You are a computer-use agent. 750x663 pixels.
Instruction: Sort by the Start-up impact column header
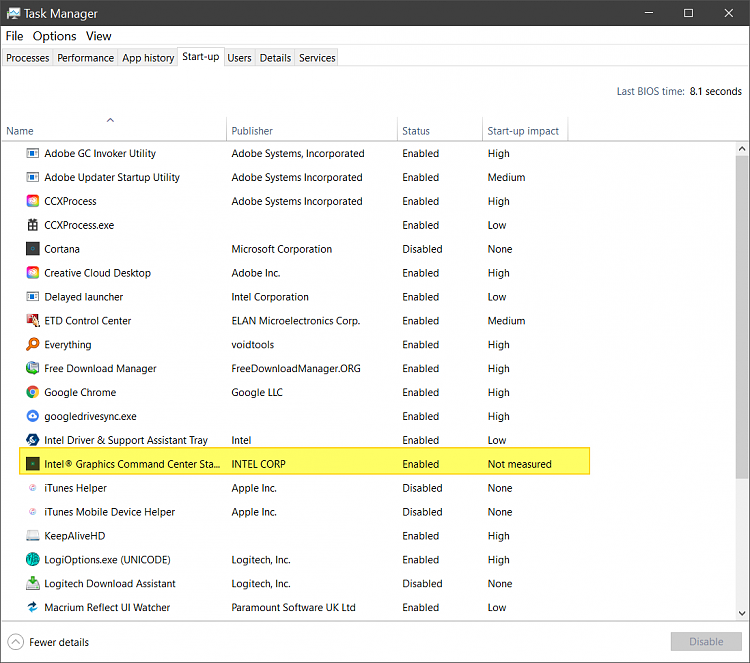pyautogui.click(x=525, y=129)
